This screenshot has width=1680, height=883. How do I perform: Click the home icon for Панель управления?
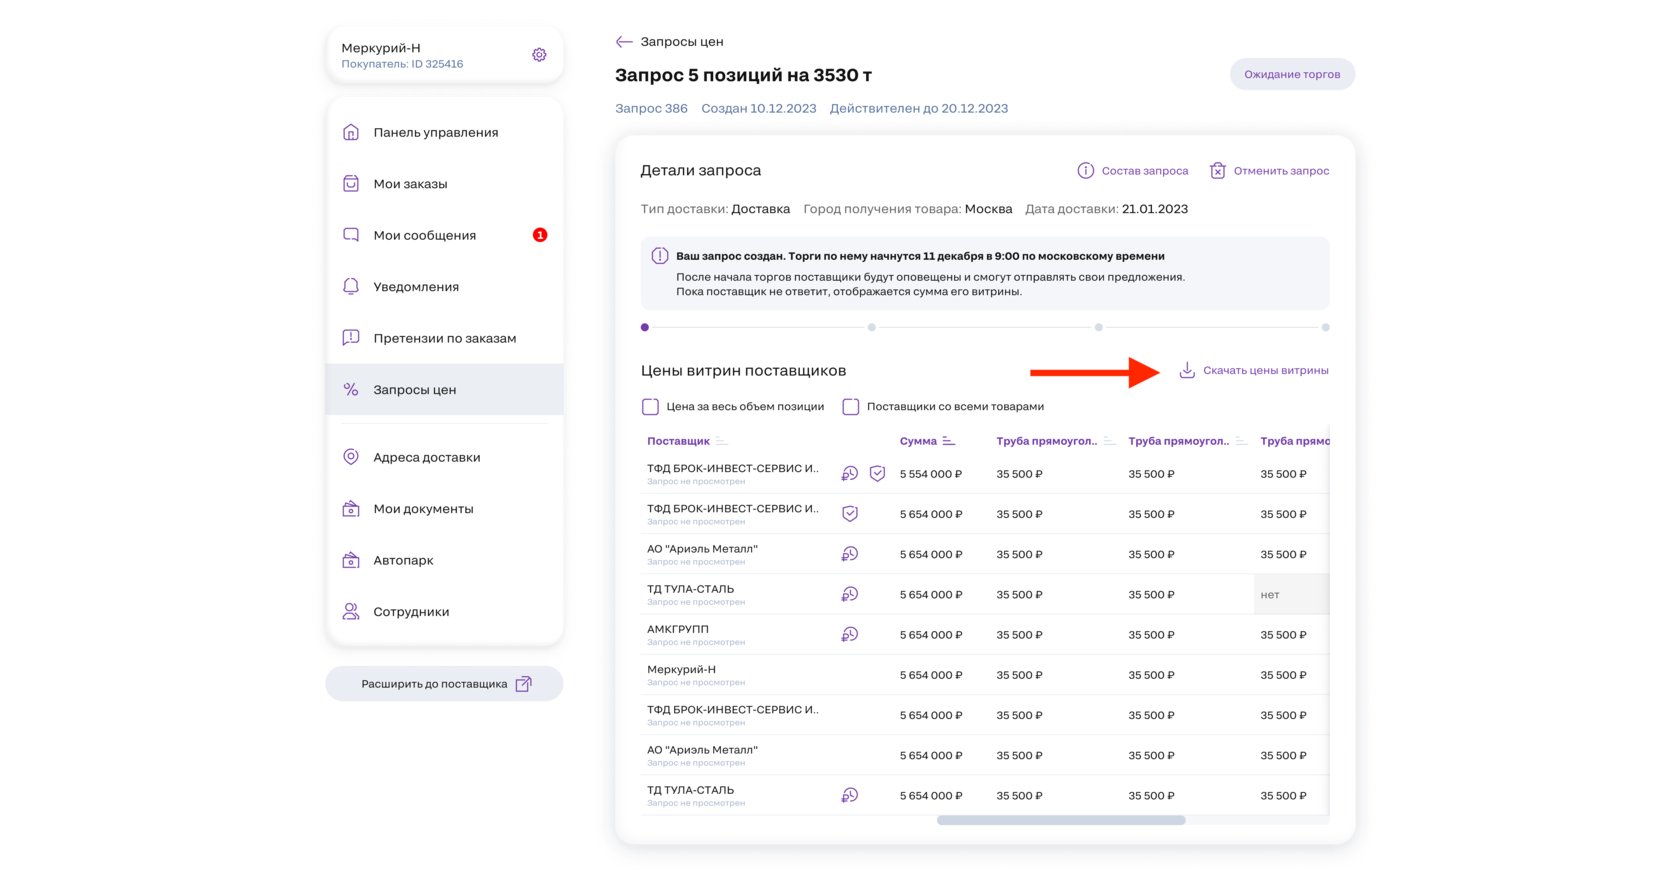tap(351, 132)
